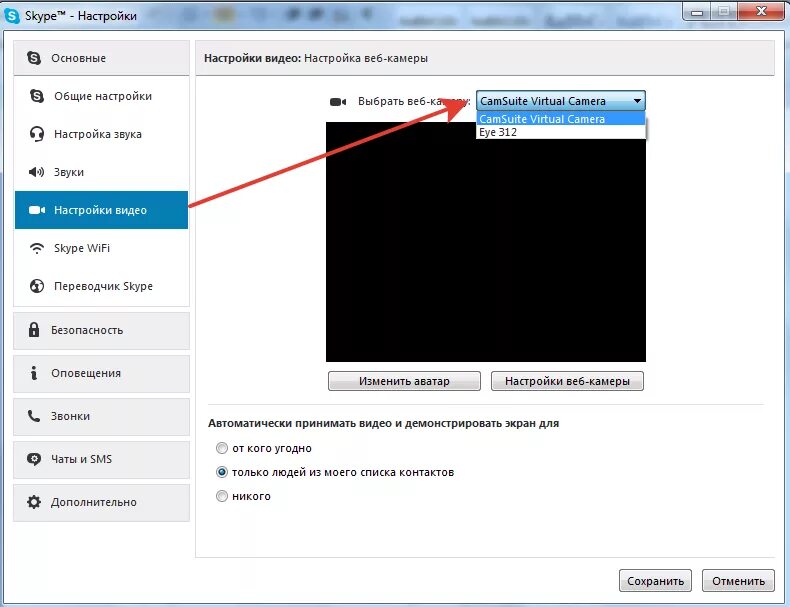
Task: Click the camera icon beside Выбрать веб-камеру
Action: [338, 102]
